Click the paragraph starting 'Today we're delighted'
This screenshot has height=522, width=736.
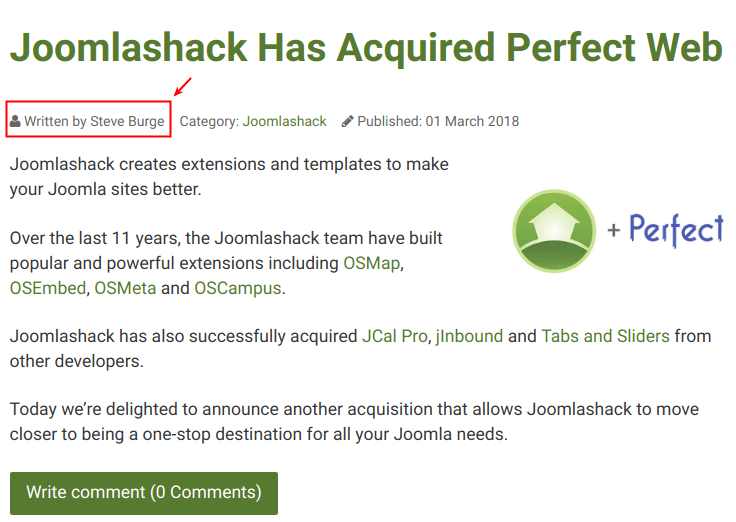point(354,422)
